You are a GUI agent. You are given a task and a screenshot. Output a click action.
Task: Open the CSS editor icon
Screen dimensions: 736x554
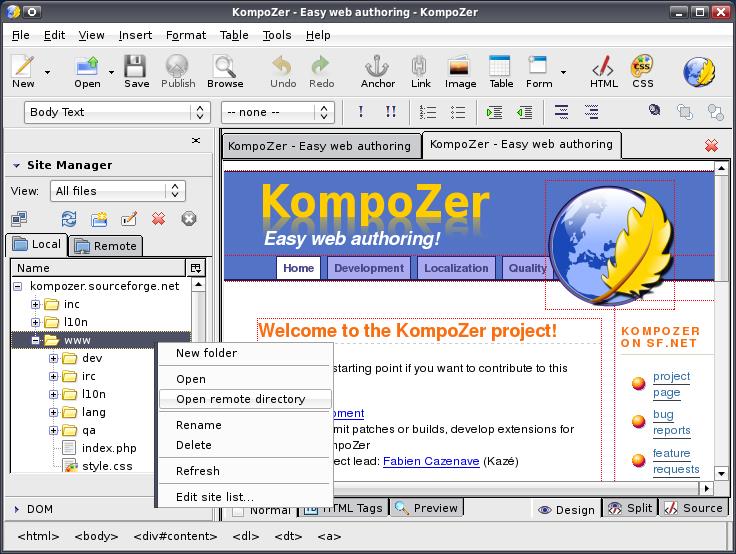pos(642,71)
